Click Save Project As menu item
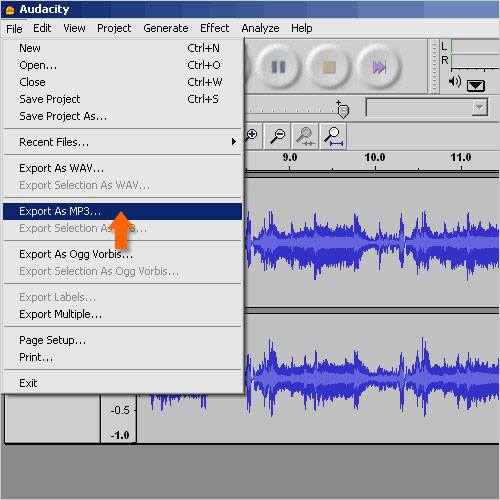 tap(122, 116)
